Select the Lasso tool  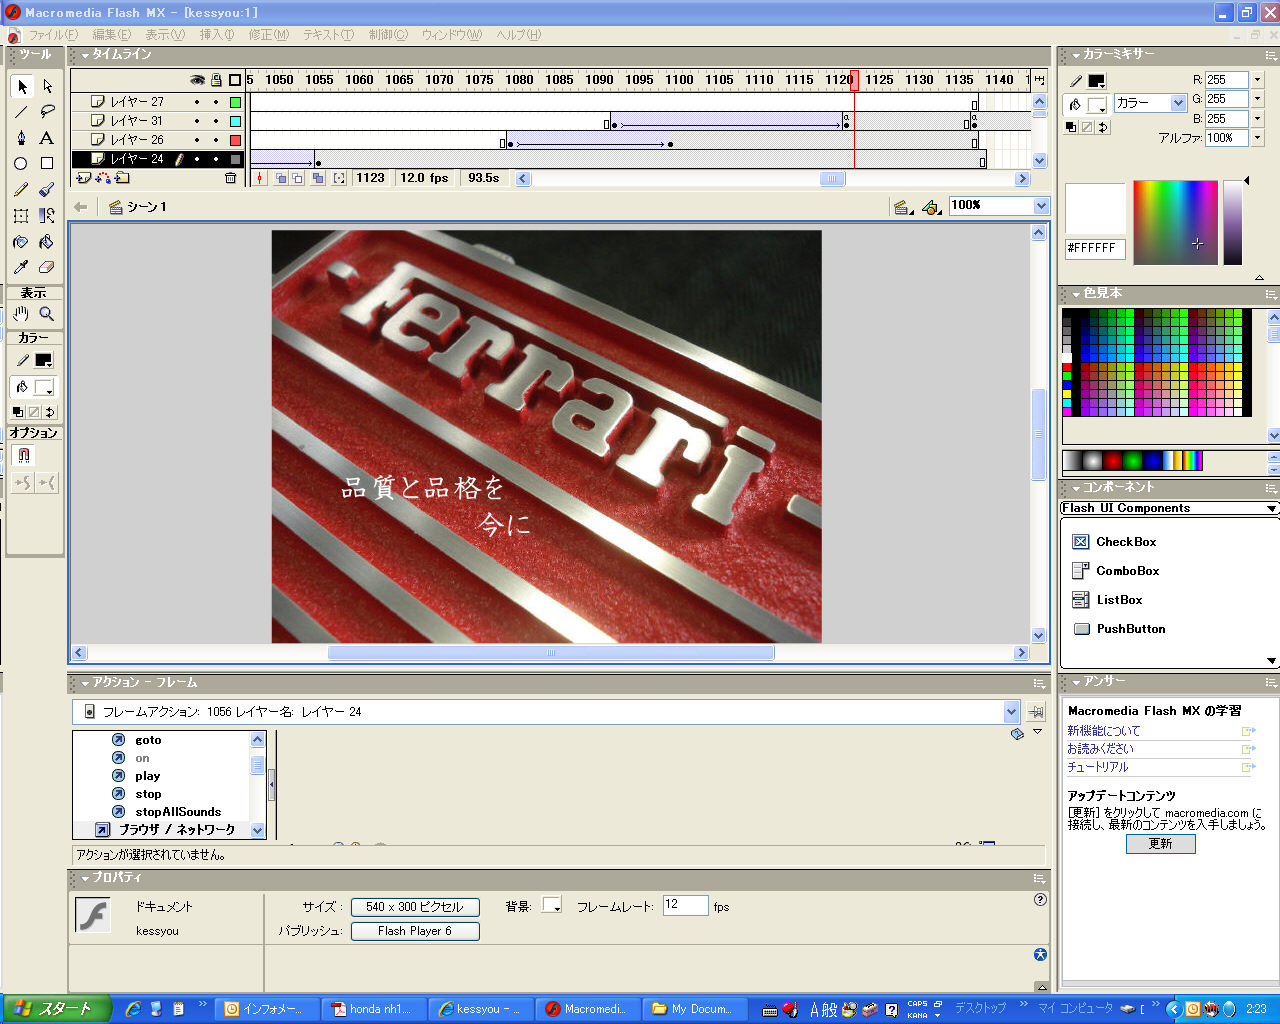click(x=47, y=112)
